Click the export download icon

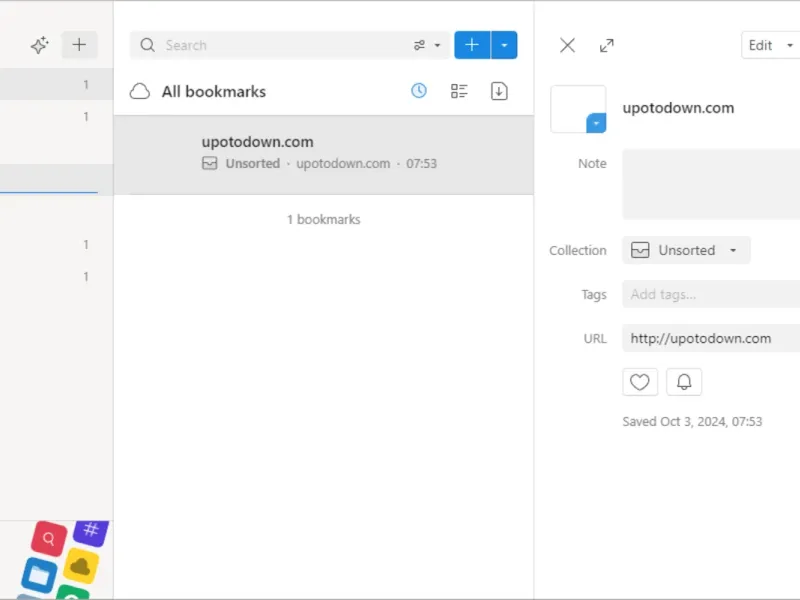499,91
